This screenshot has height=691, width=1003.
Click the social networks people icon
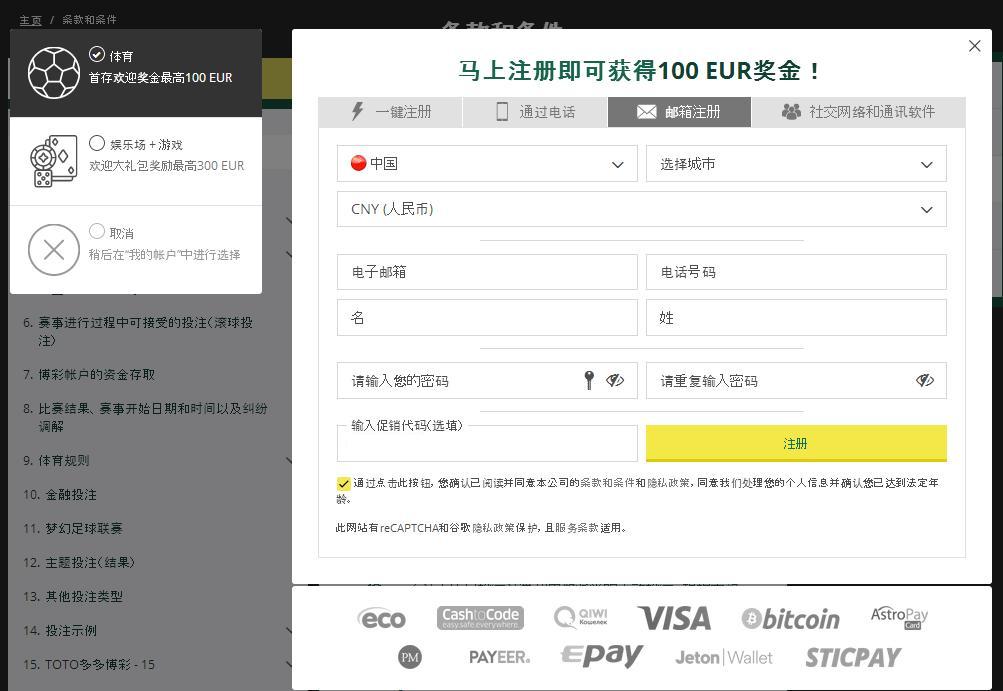(791, 112)
